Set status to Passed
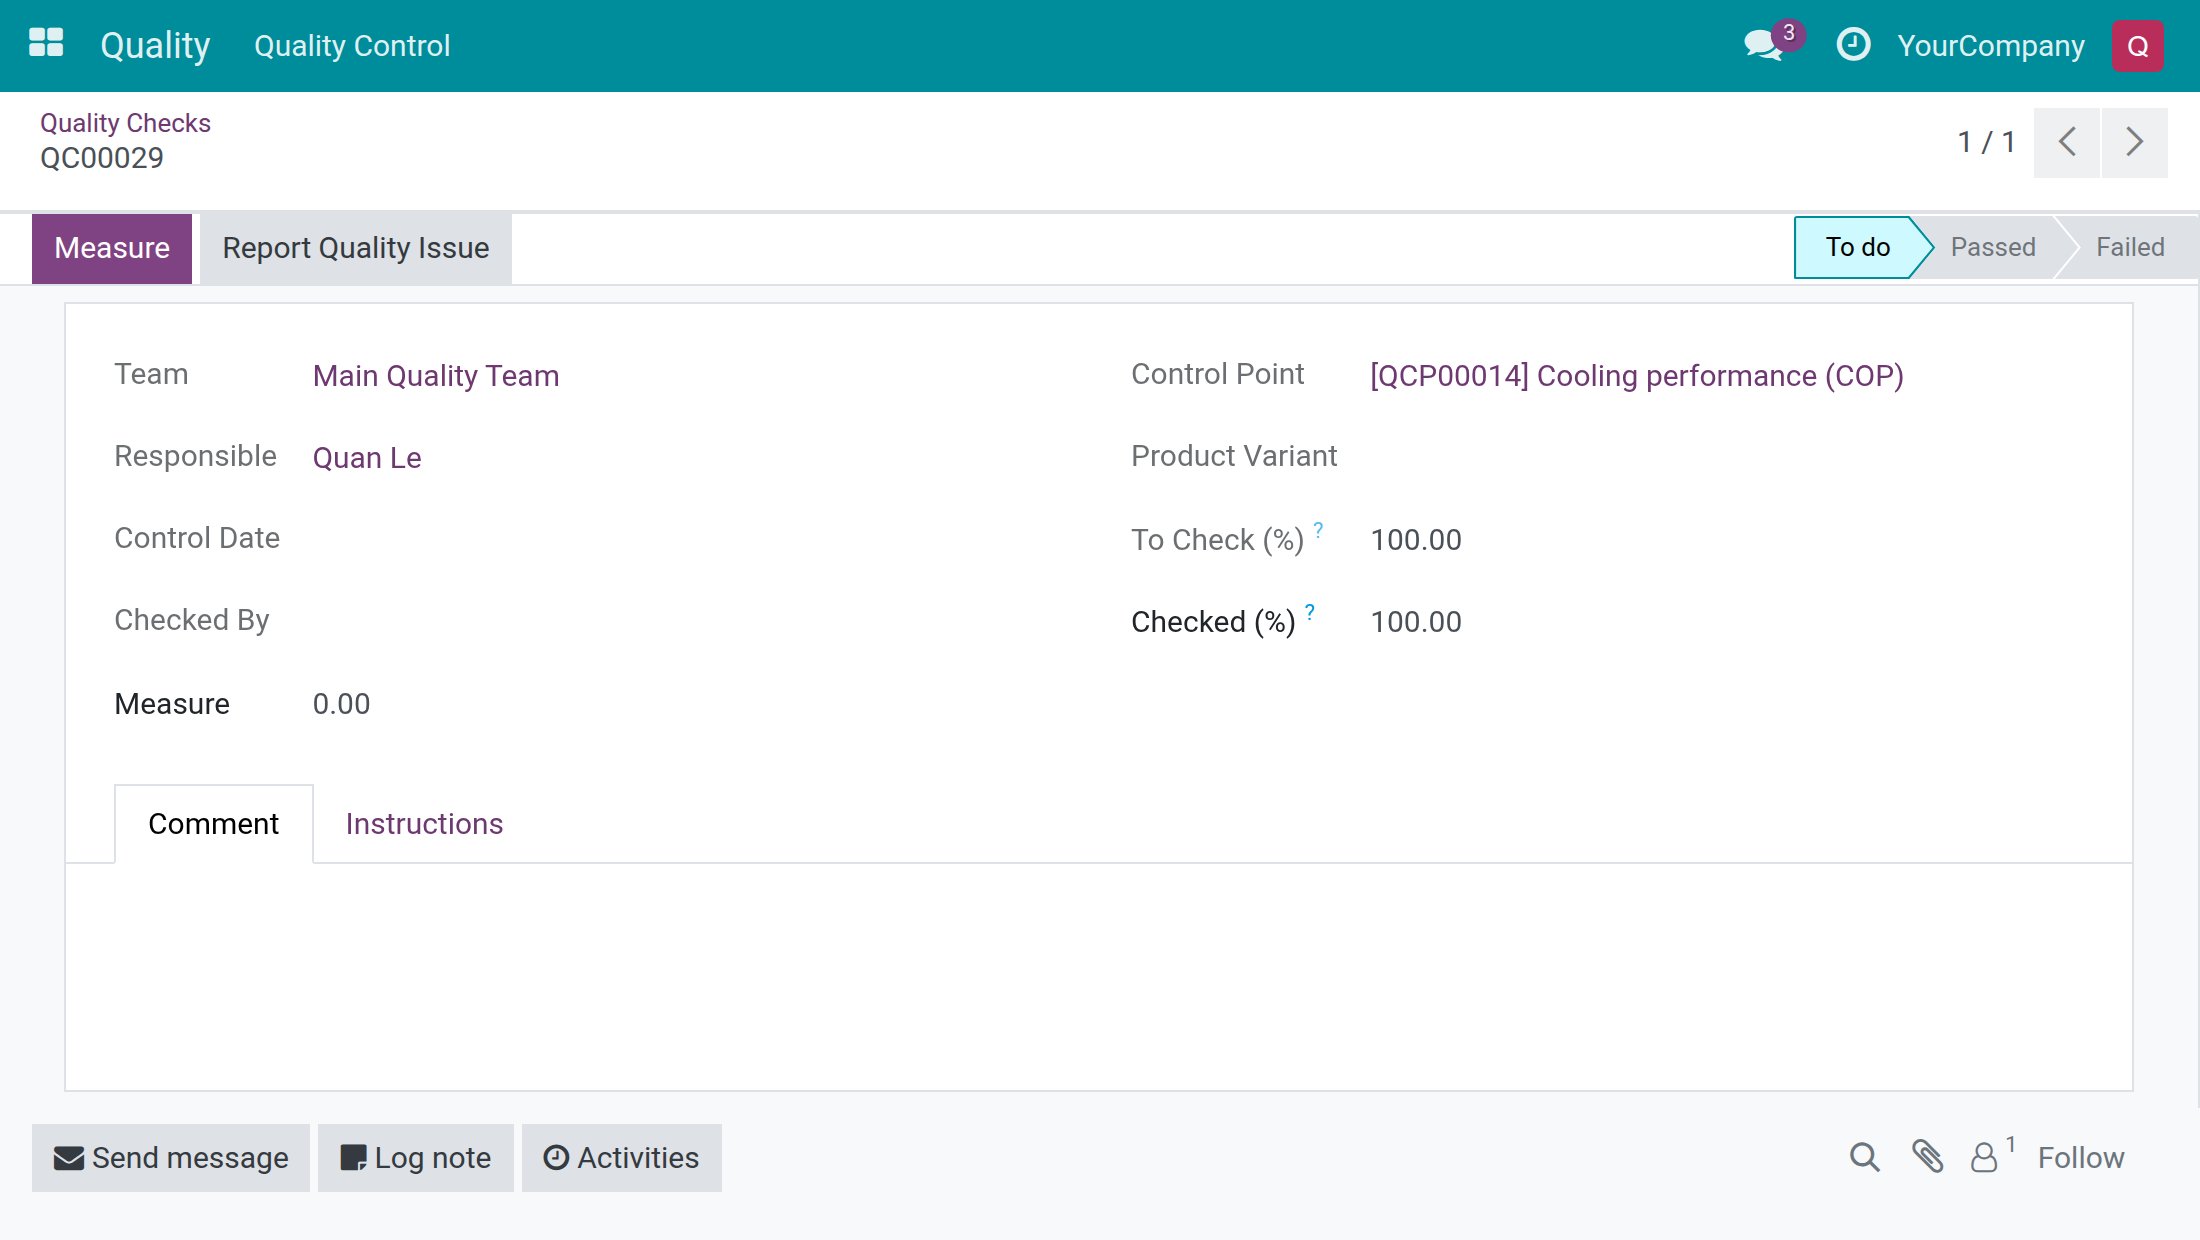Image resolution: width=2200 pixels, height=1240 pixels. [x=1992, y=247]
